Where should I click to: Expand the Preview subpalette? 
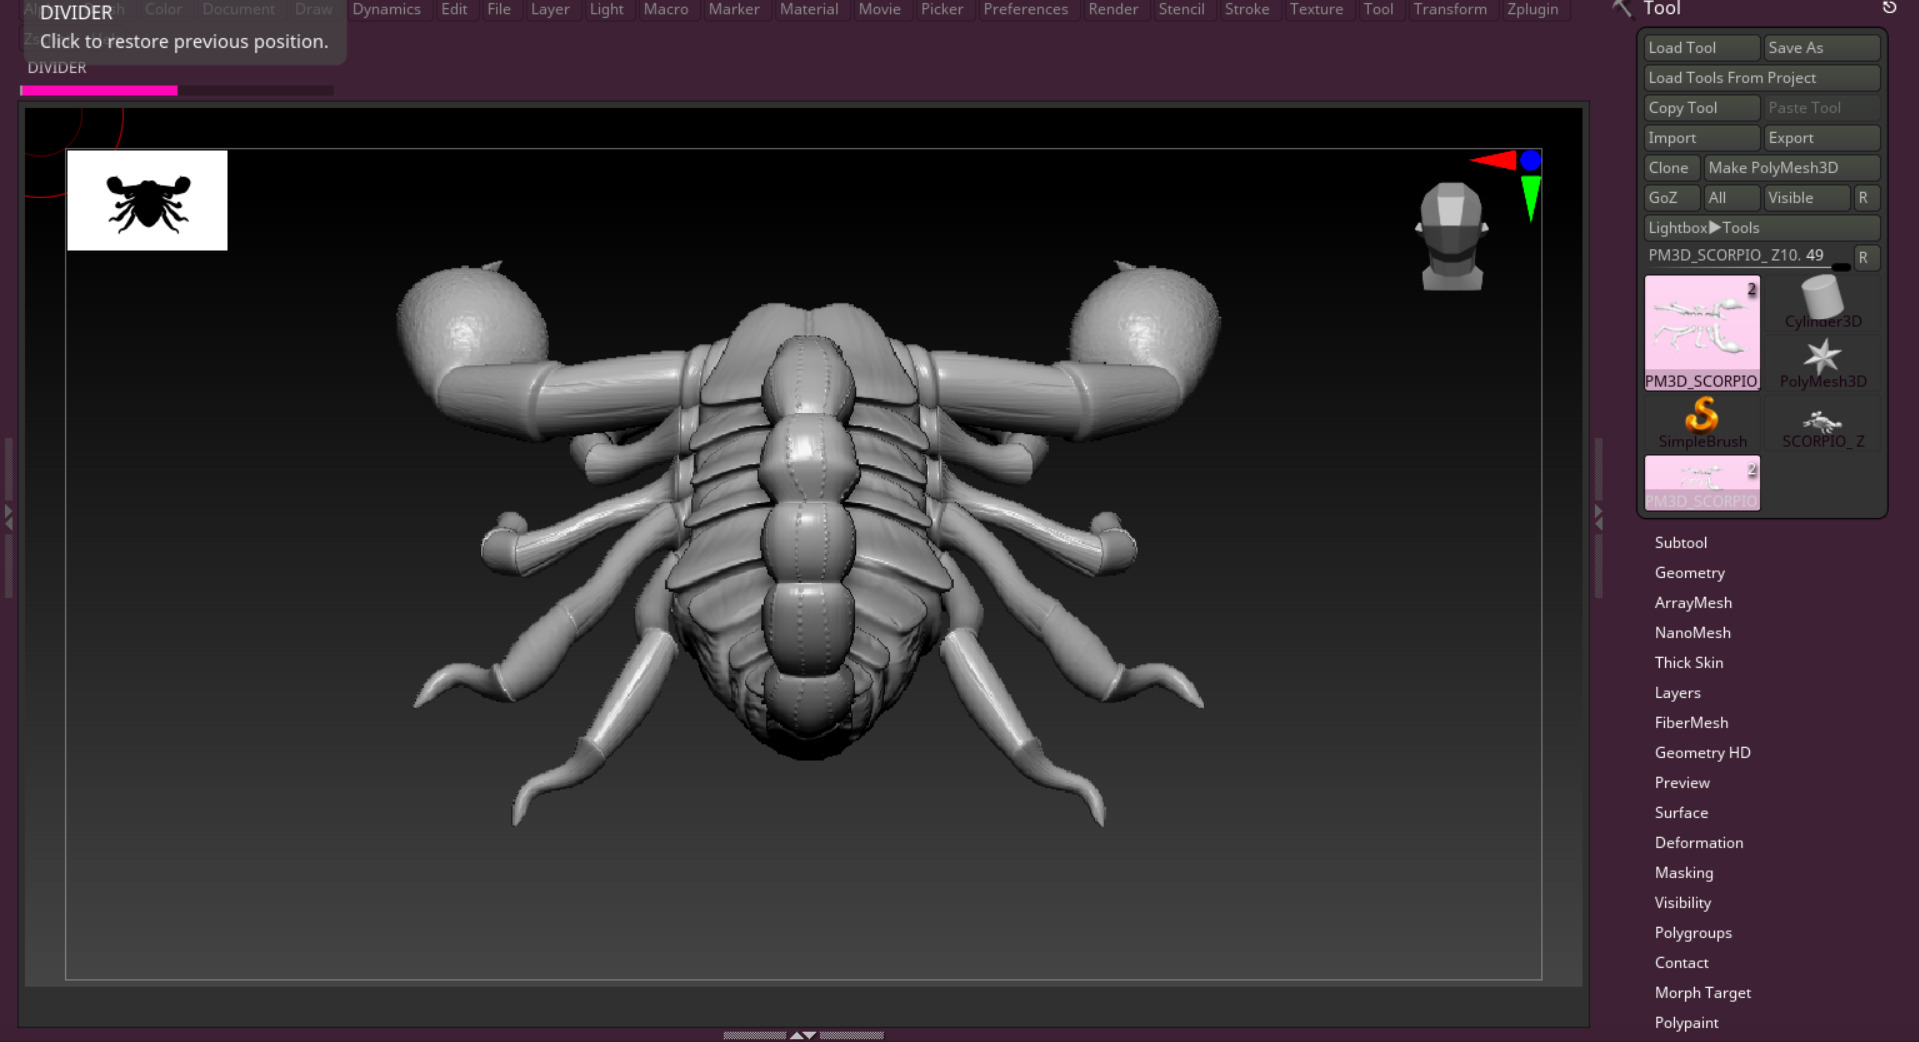click(1682, 783)
